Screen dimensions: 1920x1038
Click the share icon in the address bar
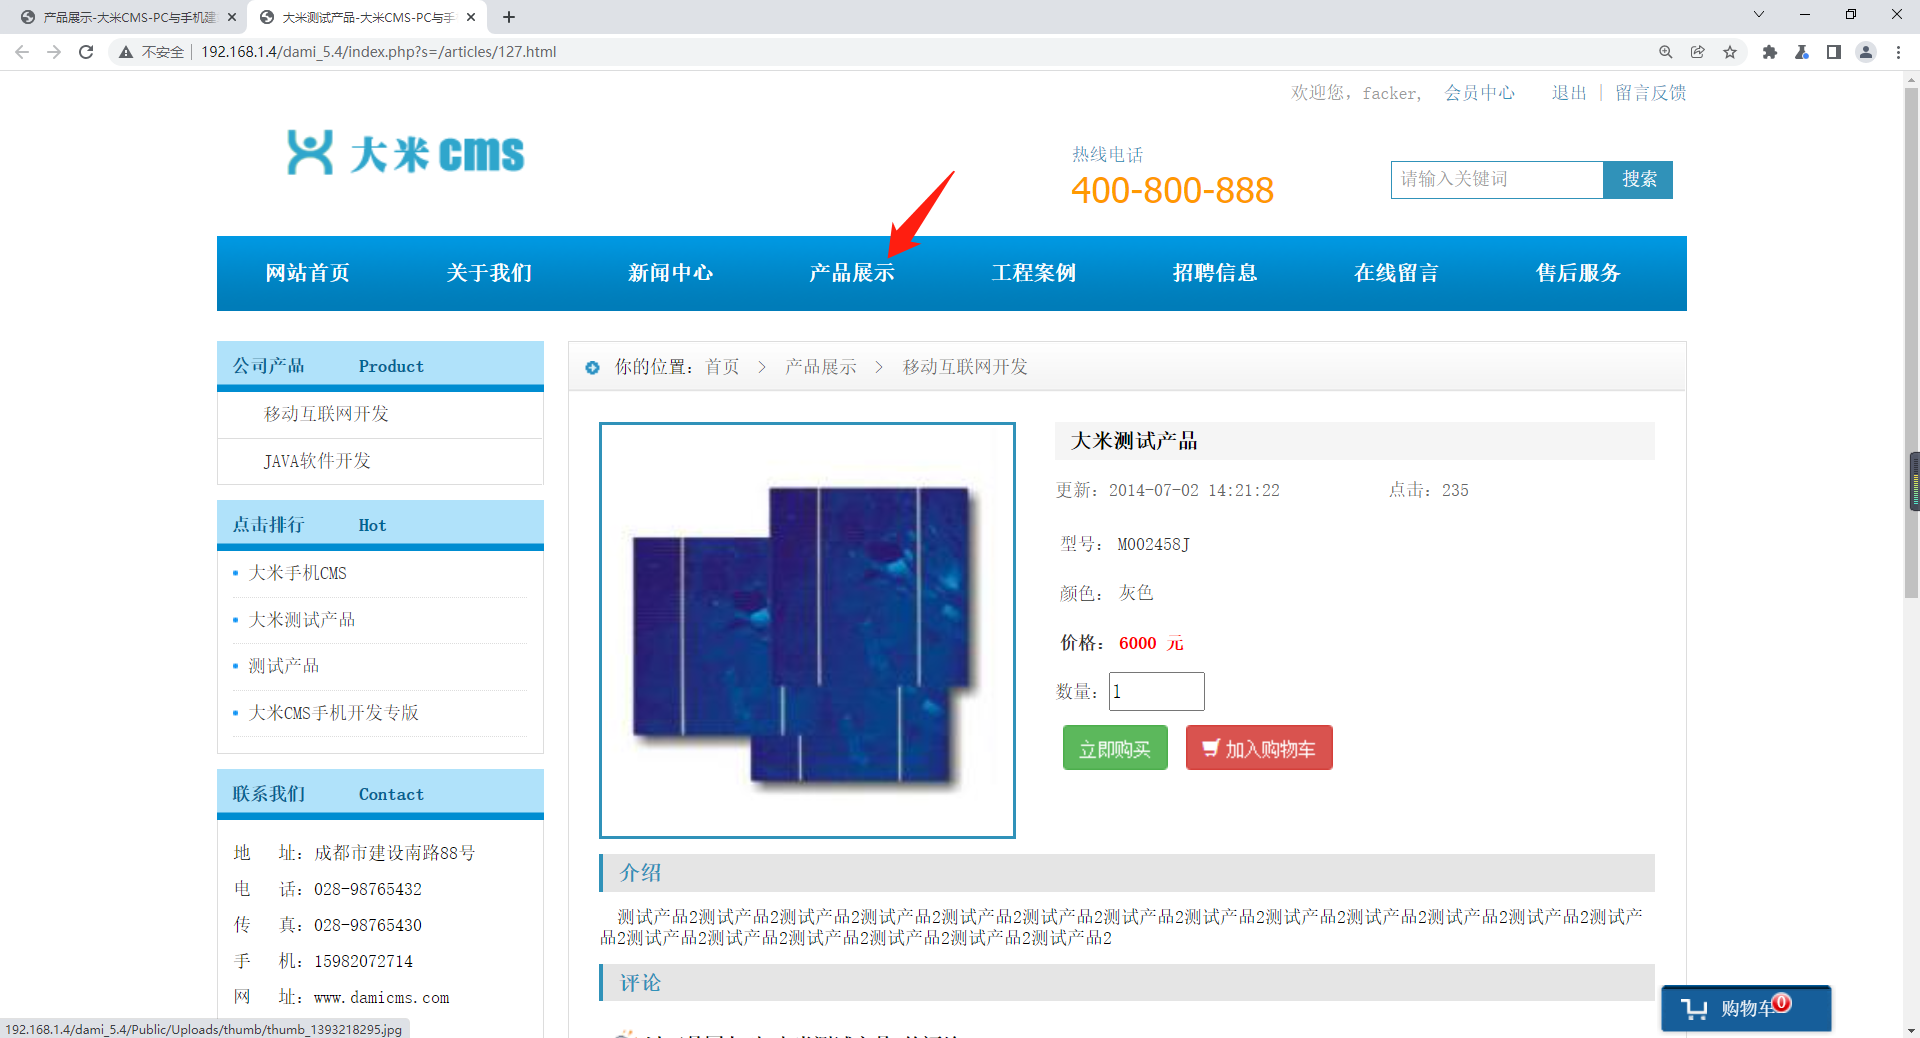click(x=1697, y=52)
